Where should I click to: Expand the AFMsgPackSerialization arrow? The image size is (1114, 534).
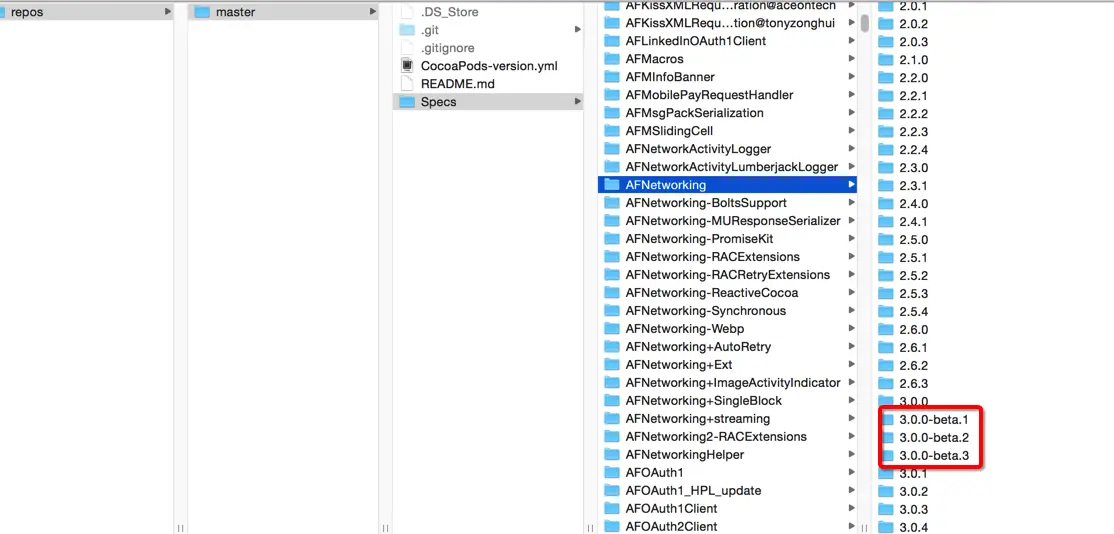coord(851,113)
